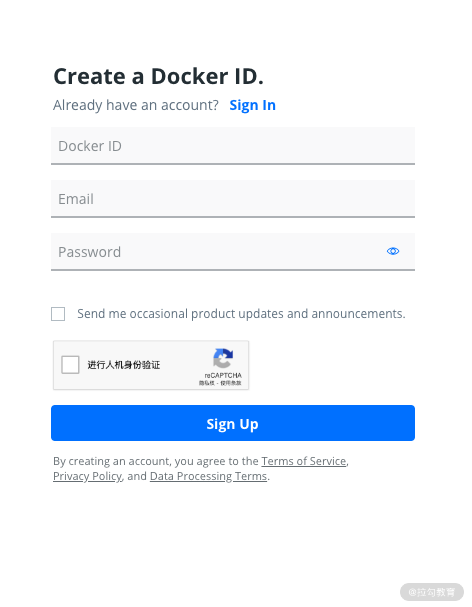Image resolution: width=472 pixels, height=607 pixels.
Task: Click the reCAPTCHA privacy link 隐私权
Action: 206,383
